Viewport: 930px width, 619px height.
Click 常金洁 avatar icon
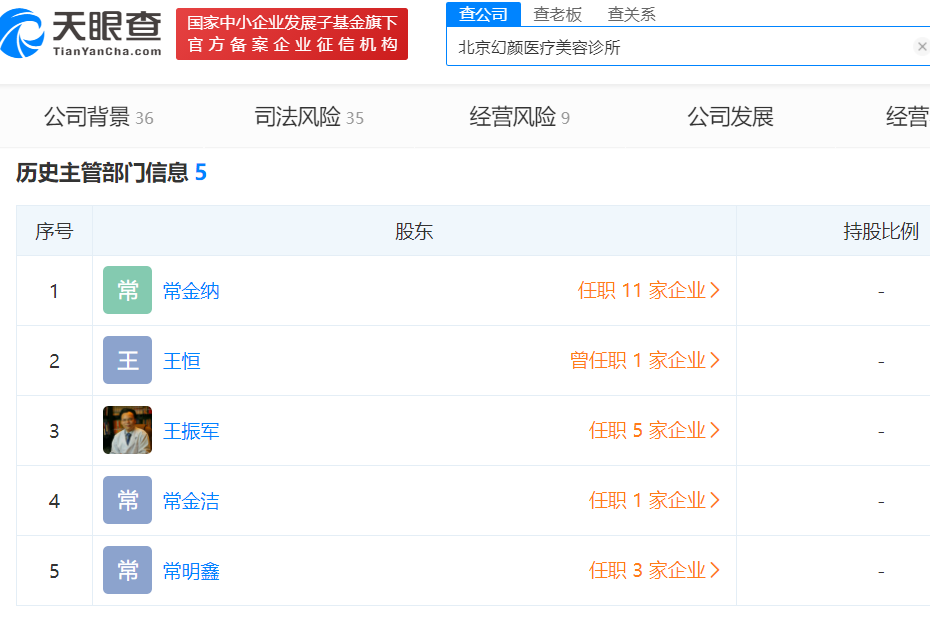click(127, 501)
